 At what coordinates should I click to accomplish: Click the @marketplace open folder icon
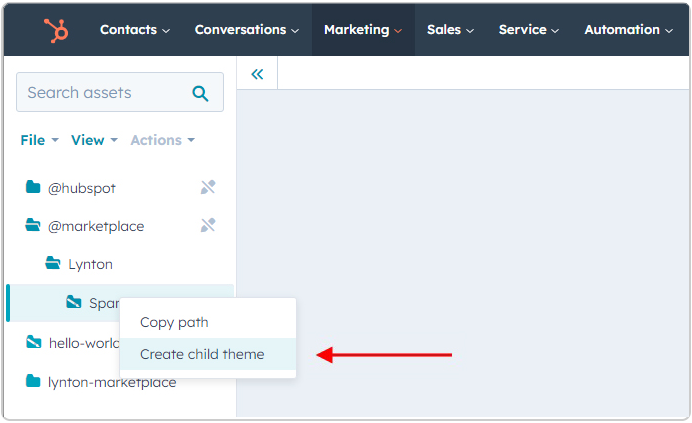34,226
